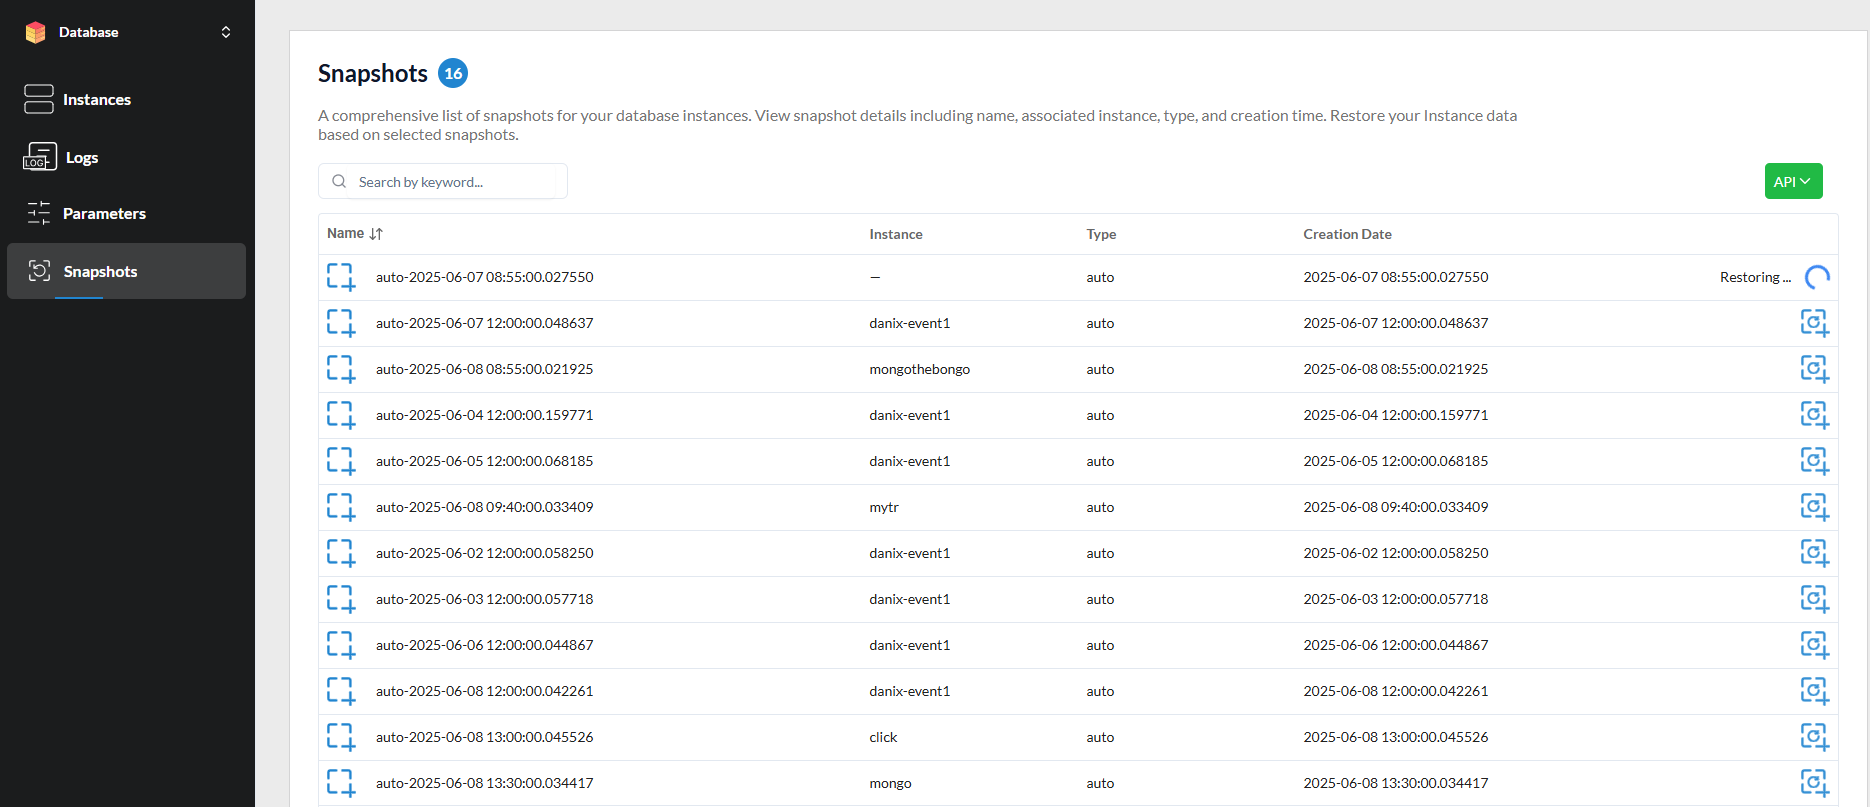Screen dimensions: 1870x807
Task: Open Parameters page from sidebar
Action: (104, 214)
